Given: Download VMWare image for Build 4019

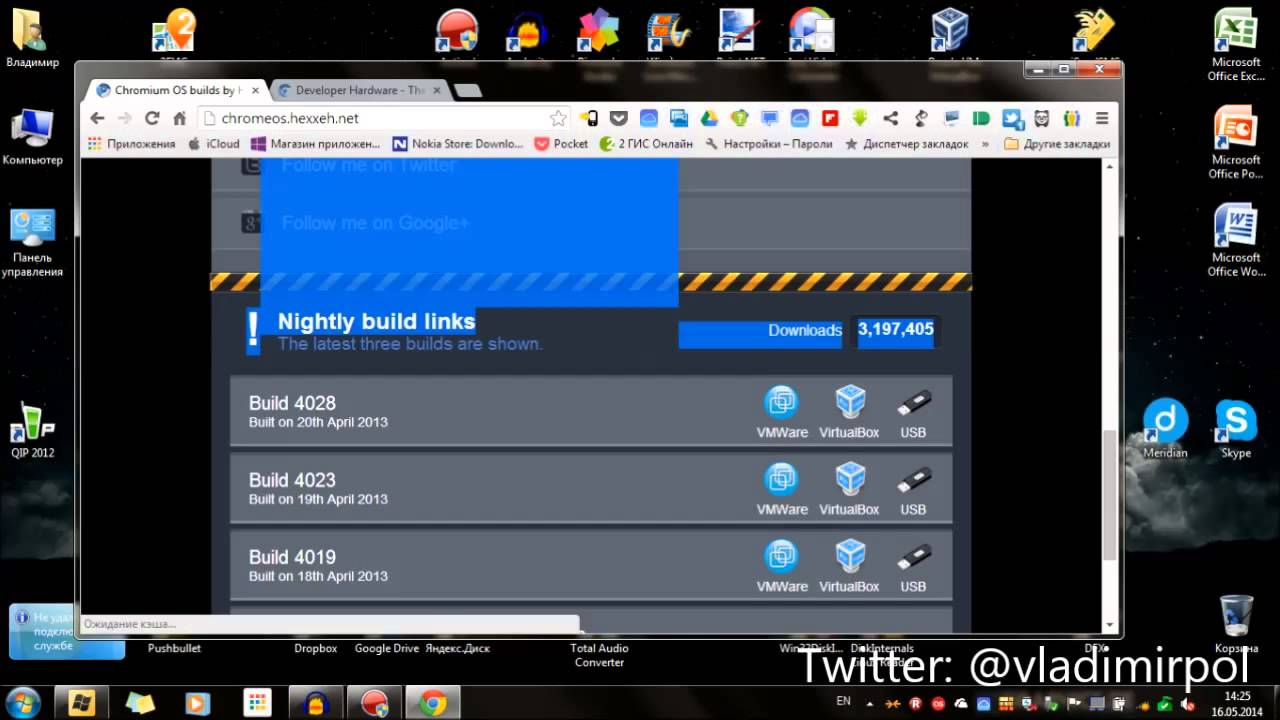Looking at the screenshot, I should point(782,566).
